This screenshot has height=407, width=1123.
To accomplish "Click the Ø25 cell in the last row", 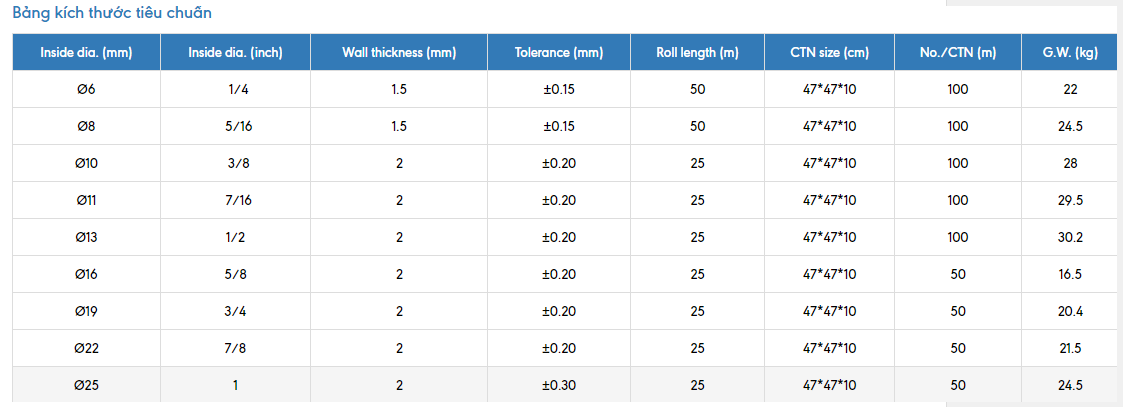I will click(x=86, y=385).
